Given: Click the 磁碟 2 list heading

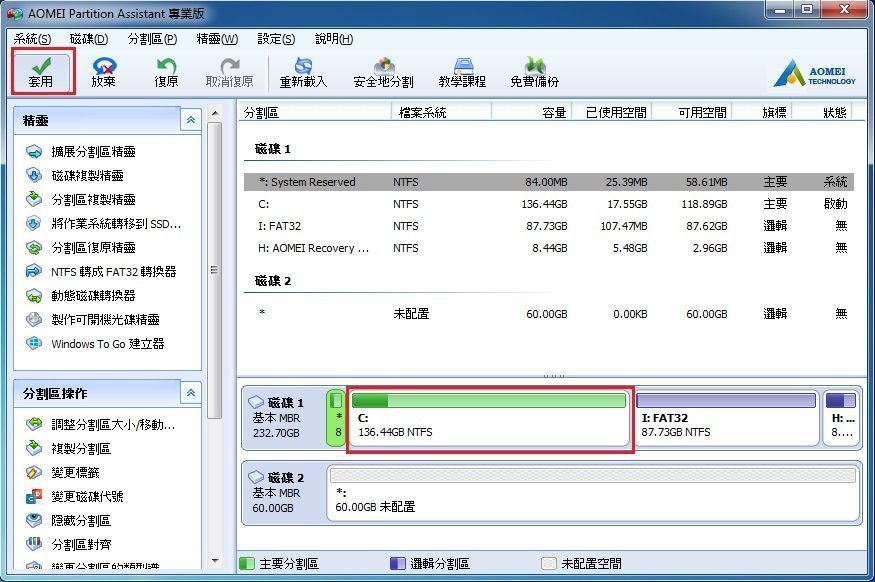Looking at the screenshot, I should (272, 281).
